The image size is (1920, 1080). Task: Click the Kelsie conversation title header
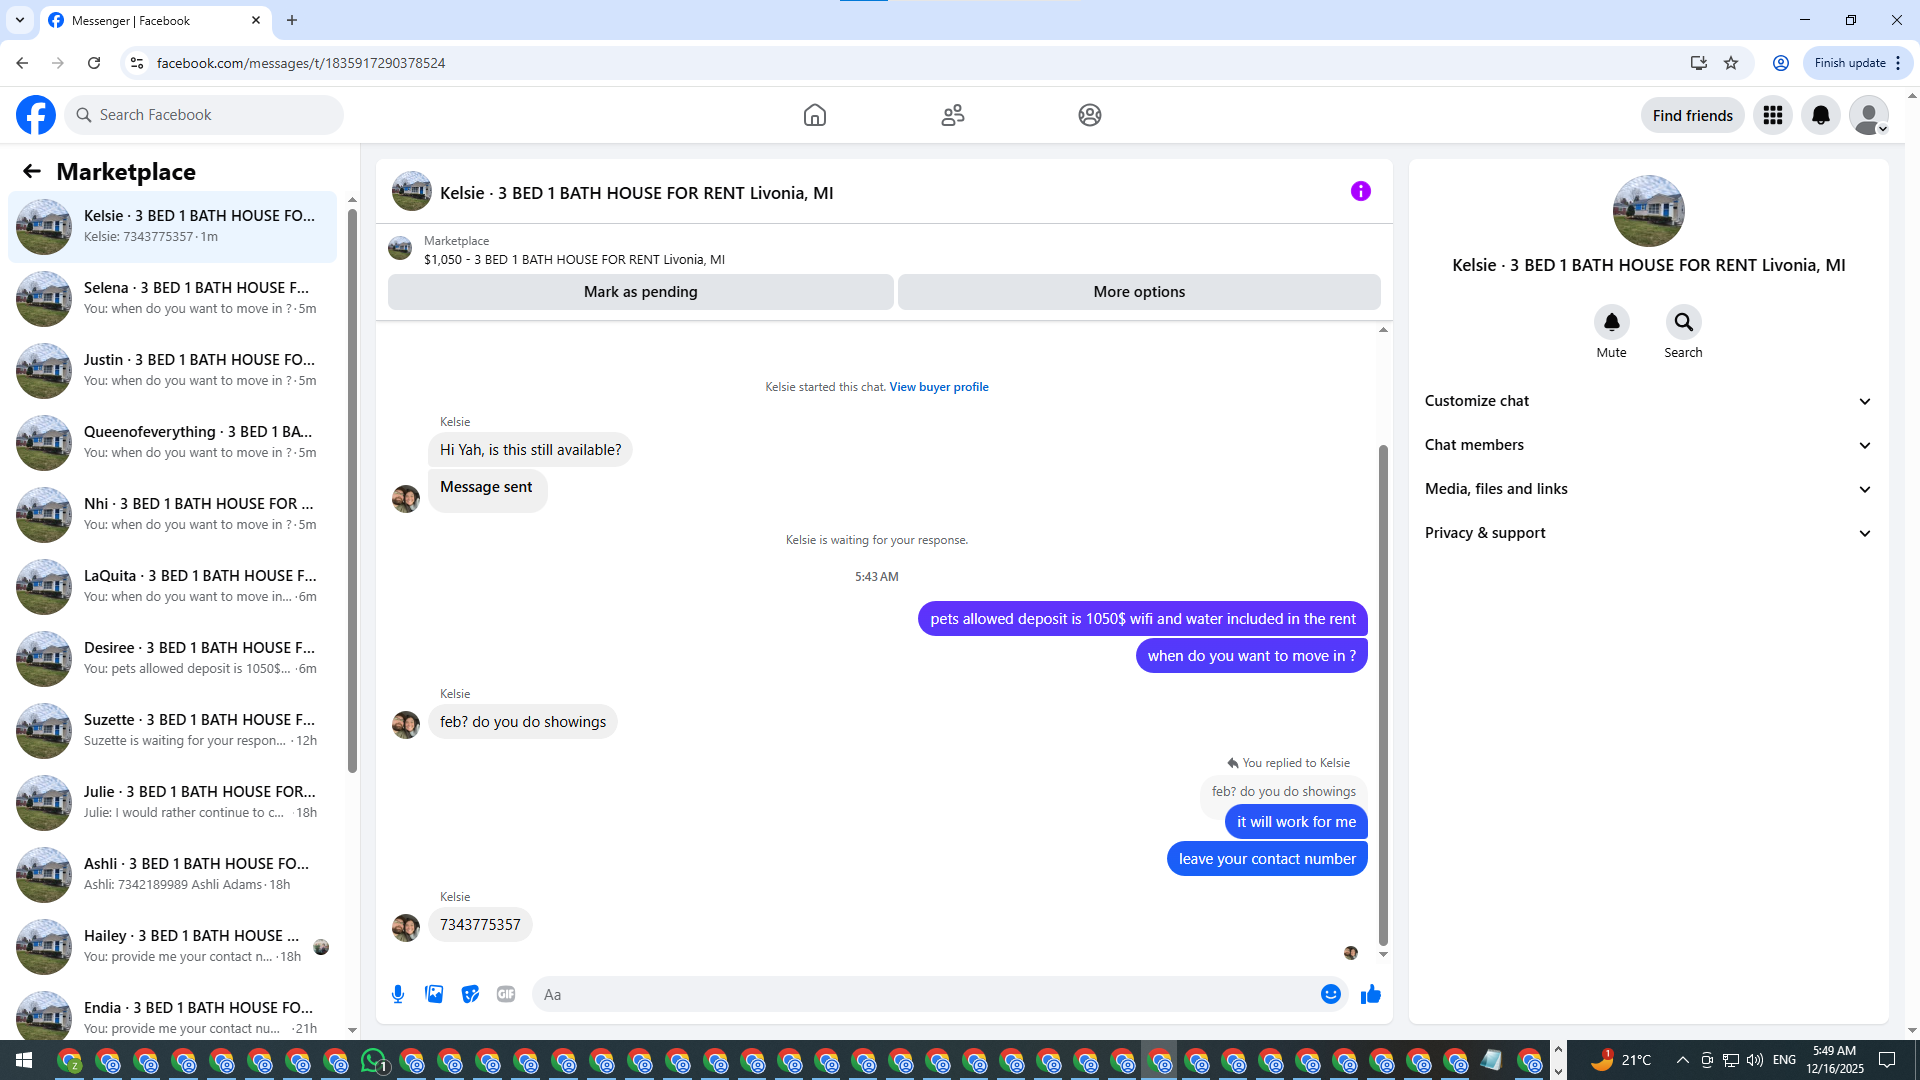pyautogui.click(x=636, y=193)
